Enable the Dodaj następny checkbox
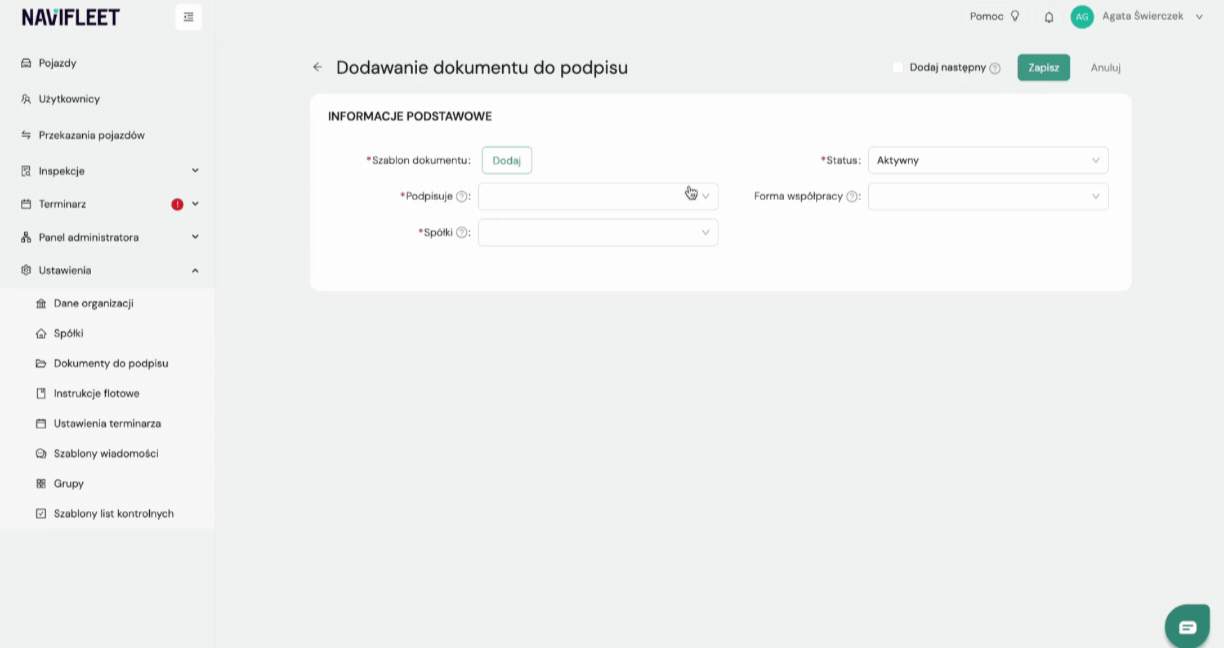 click(x=898, y=67)
